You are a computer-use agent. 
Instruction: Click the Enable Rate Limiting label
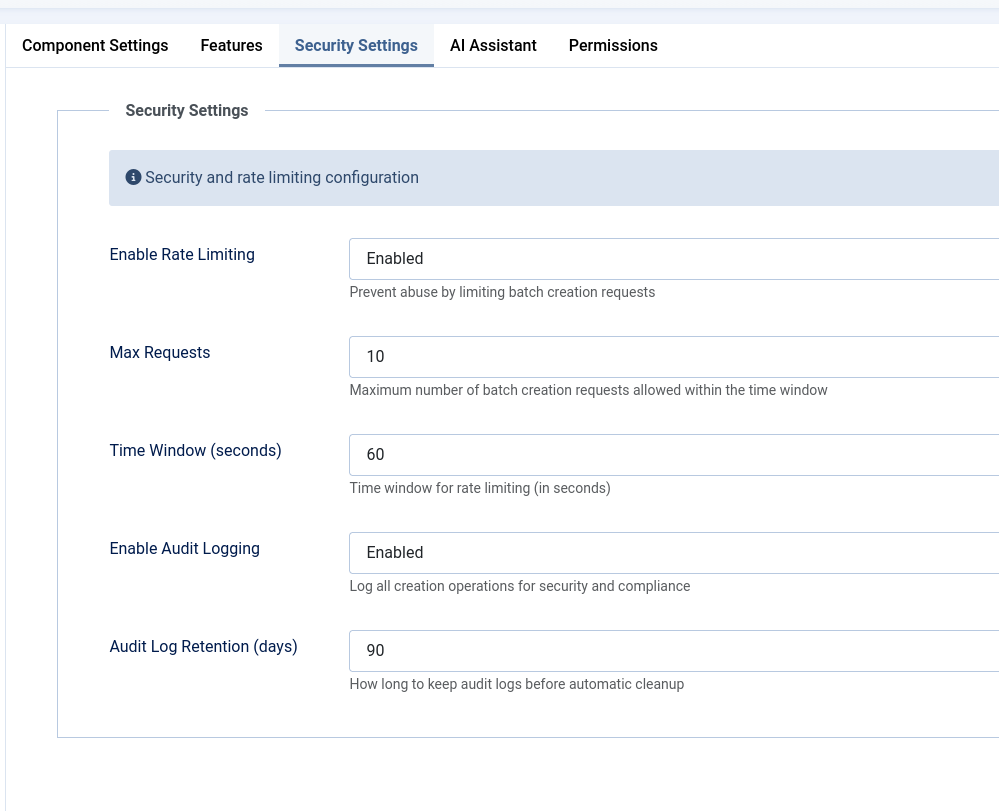182,254
